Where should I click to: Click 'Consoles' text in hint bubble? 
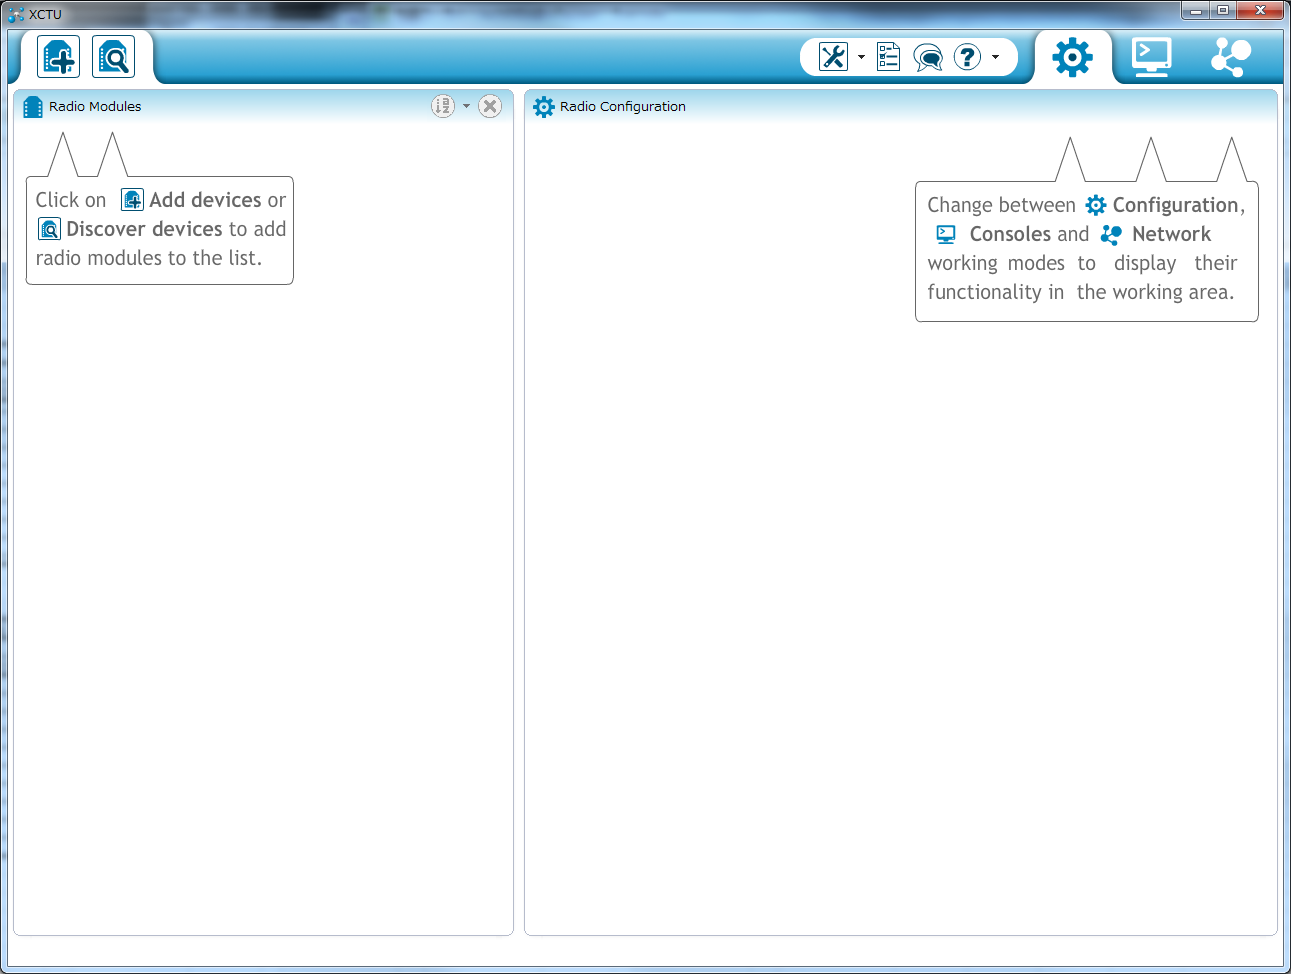(1010, 234)
